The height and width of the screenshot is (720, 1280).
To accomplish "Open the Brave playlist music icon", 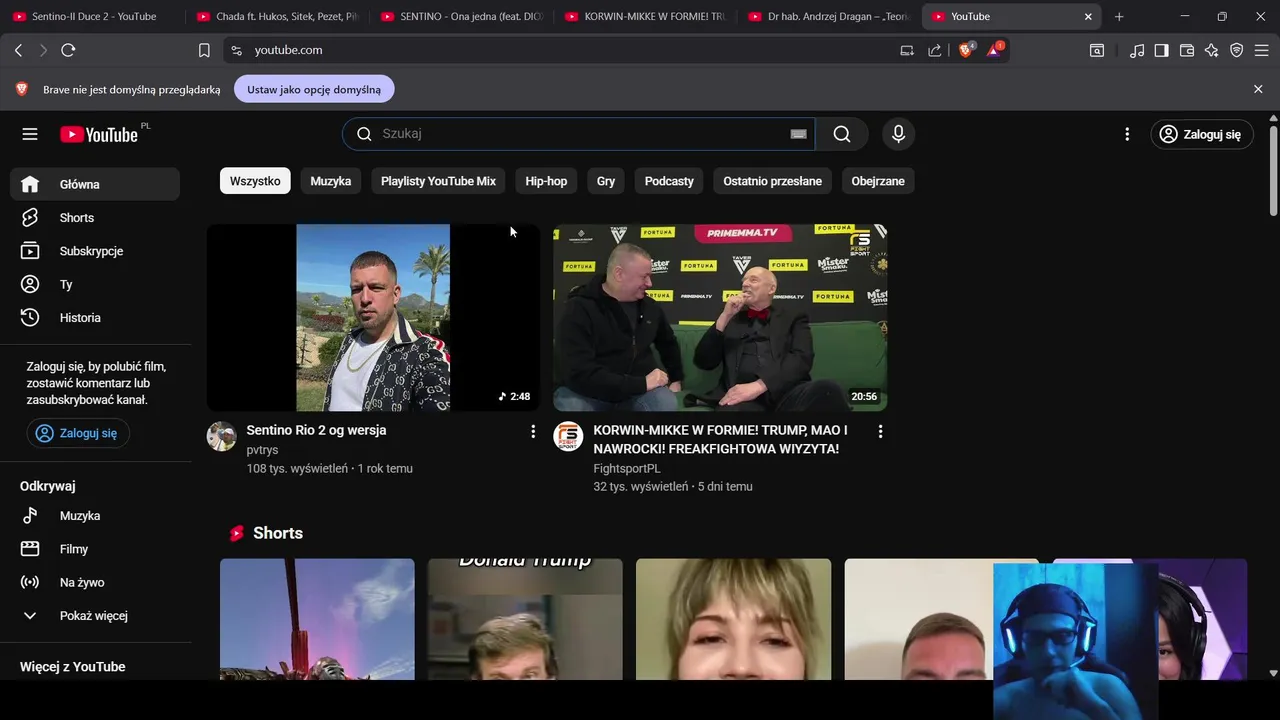I will pyautogui.click(x=1137, y=50).
